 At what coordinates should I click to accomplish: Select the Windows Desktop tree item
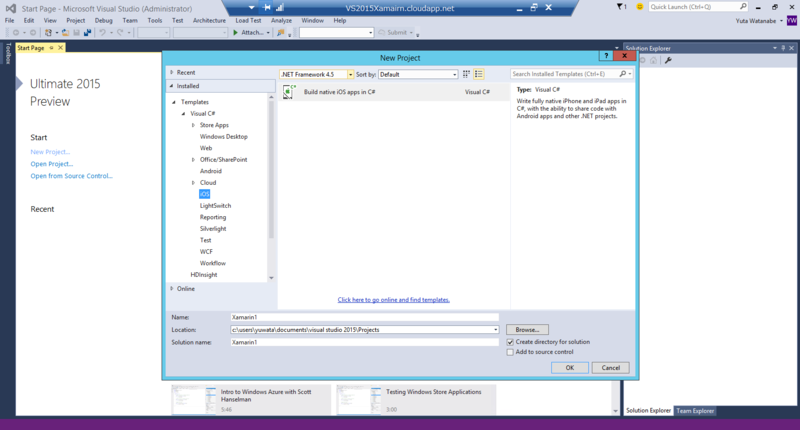(223, 137)
